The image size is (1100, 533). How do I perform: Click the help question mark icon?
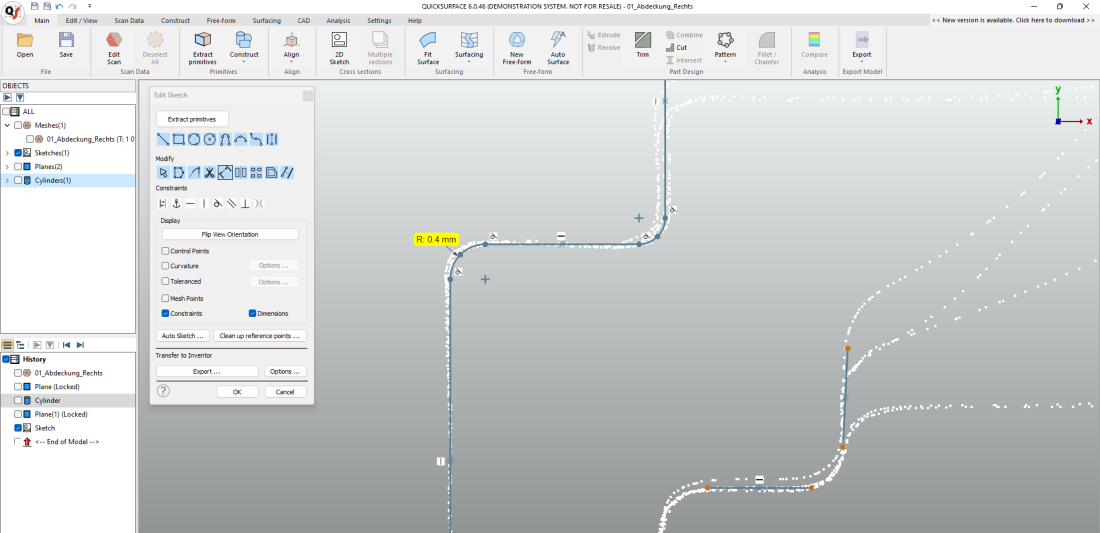click(164, 391)
